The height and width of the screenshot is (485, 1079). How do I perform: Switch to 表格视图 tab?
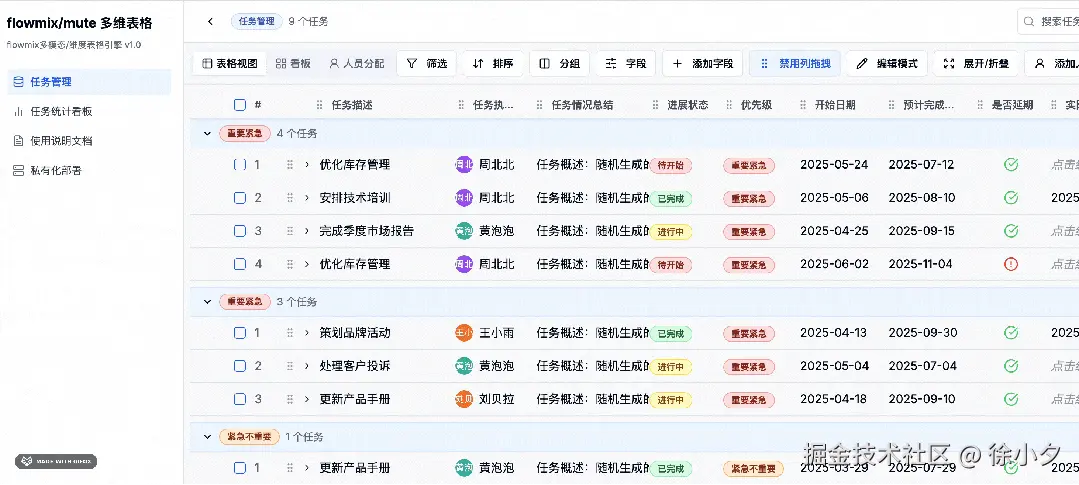coord(230,64)
